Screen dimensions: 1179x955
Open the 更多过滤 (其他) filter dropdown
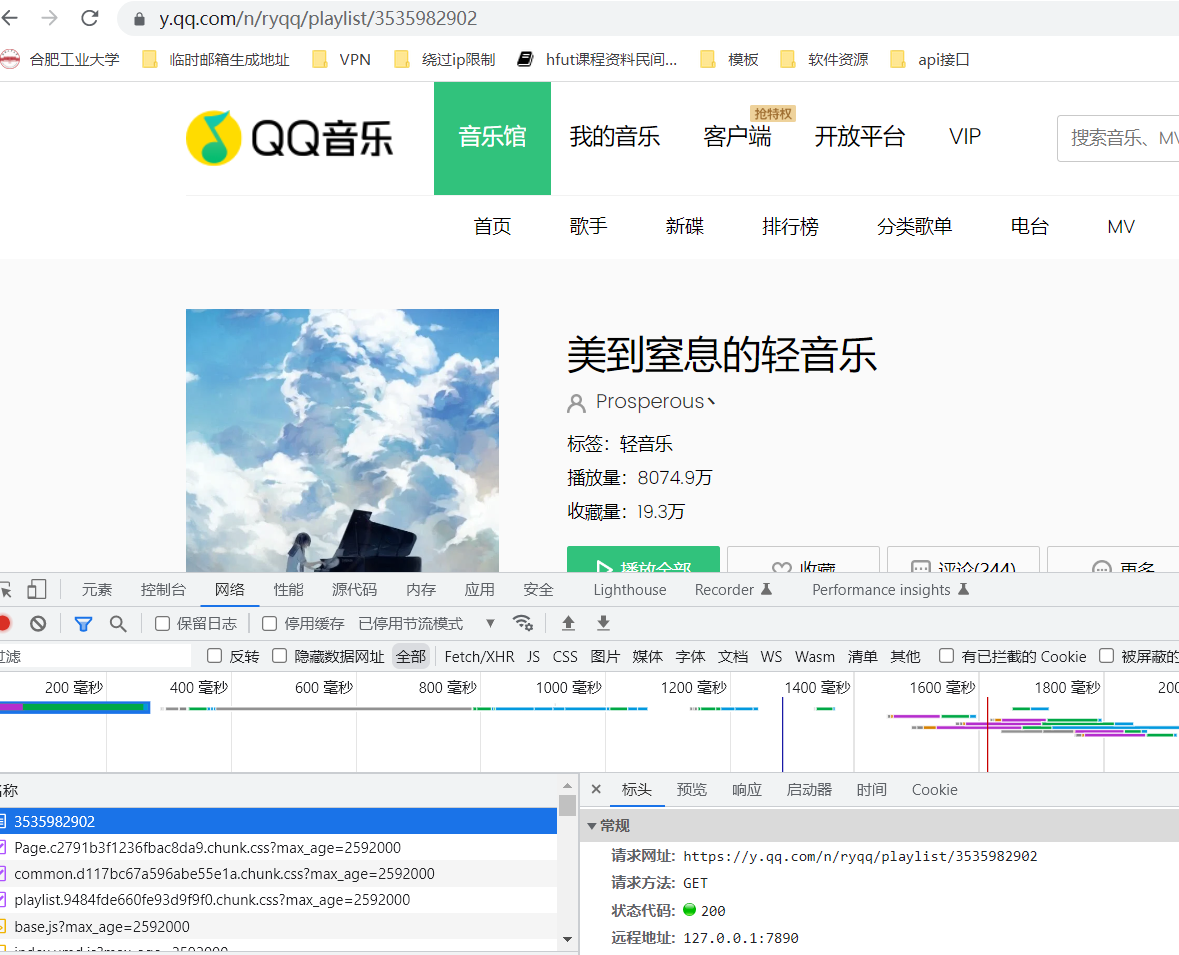point(905,656)
